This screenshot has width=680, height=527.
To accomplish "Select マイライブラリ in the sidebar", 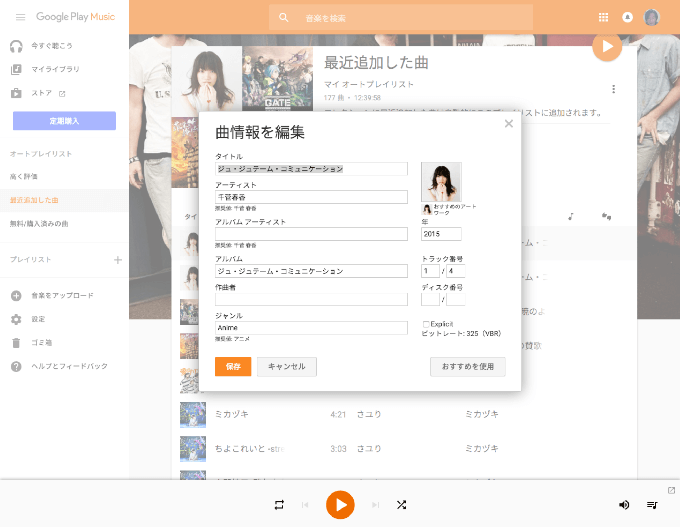I will pyautogui.click(x=55, y=69).
